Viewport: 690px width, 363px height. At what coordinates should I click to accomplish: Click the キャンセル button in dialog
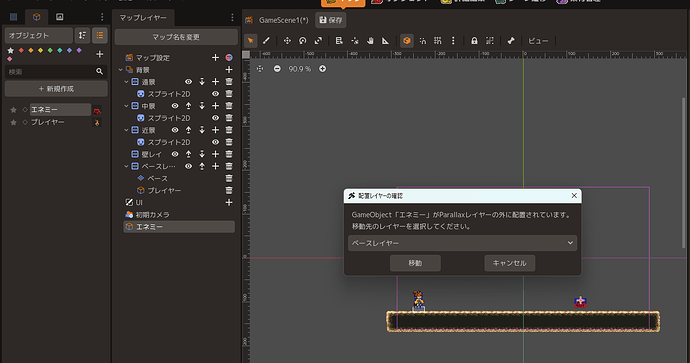[x=510, y=263]
